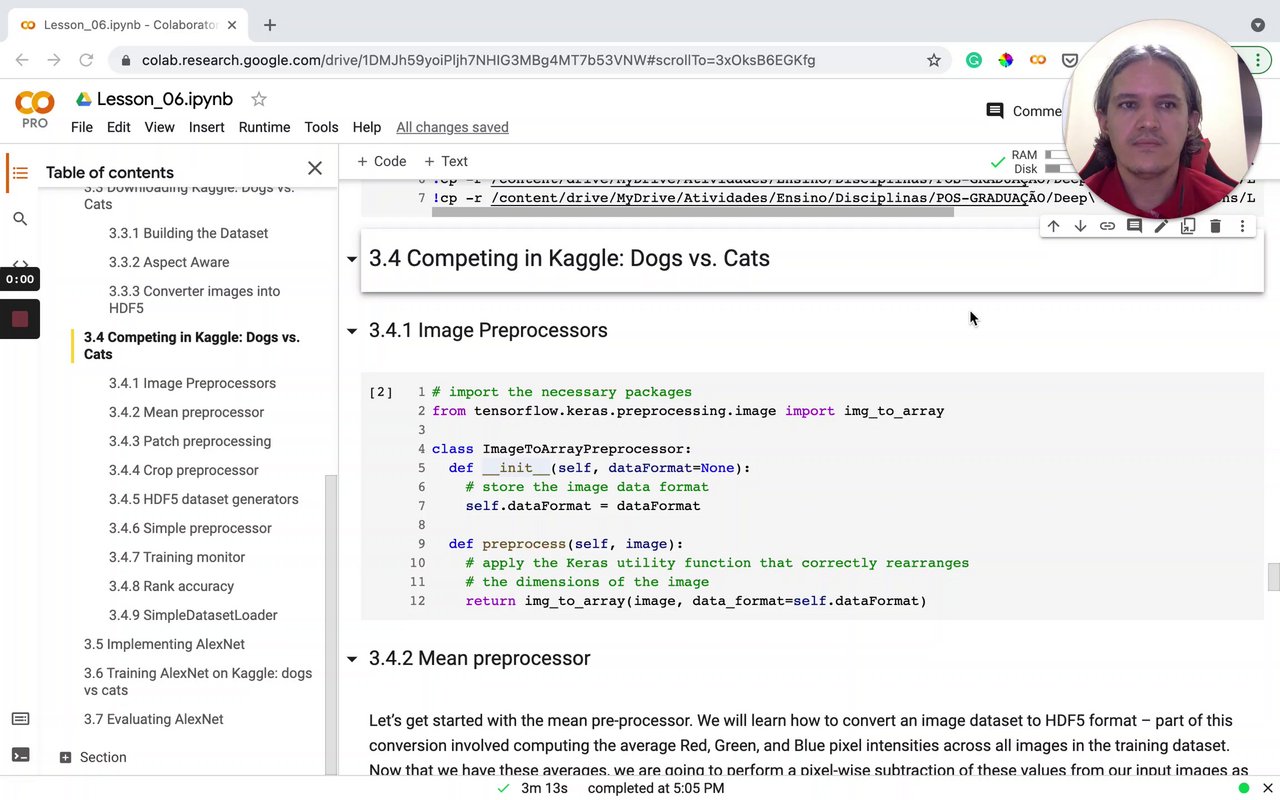The width and height of the screenshot is (1280, 800).
Task: Open the Table of contents sidebar icon
Action: click(x=20, y=172)
